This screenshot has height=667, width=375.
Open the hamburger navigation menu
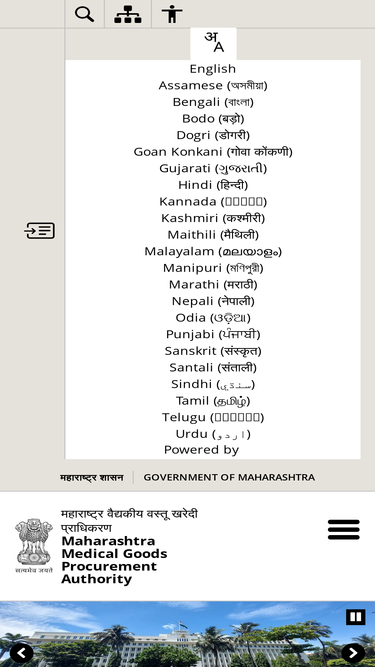click(344, 530)
